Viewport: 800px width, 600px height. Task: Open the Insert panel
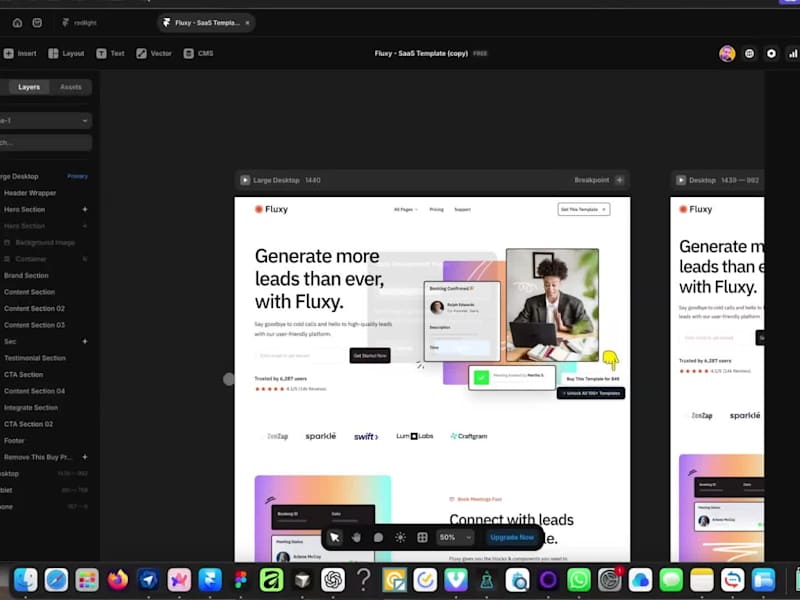coord(20,54)
